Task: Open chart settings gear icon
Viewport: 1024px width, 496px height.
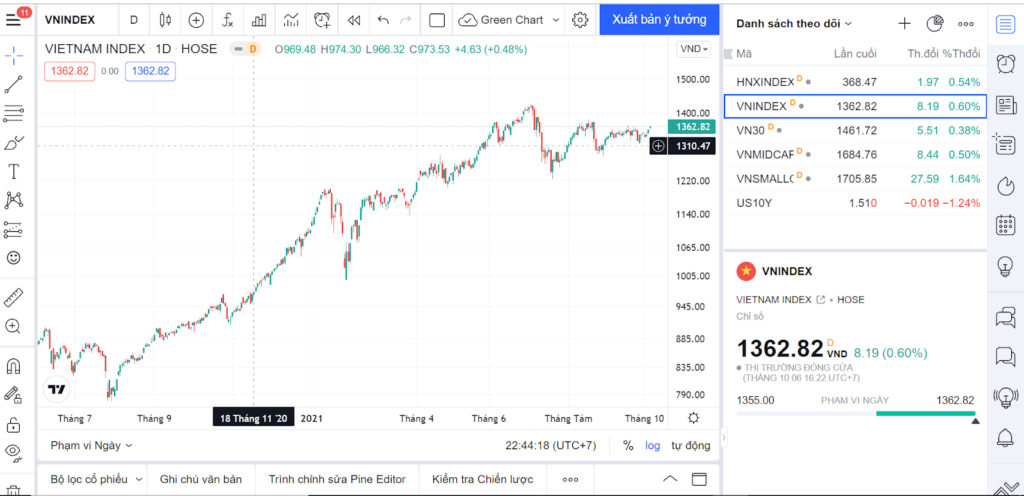Action: tap(580, 20)
